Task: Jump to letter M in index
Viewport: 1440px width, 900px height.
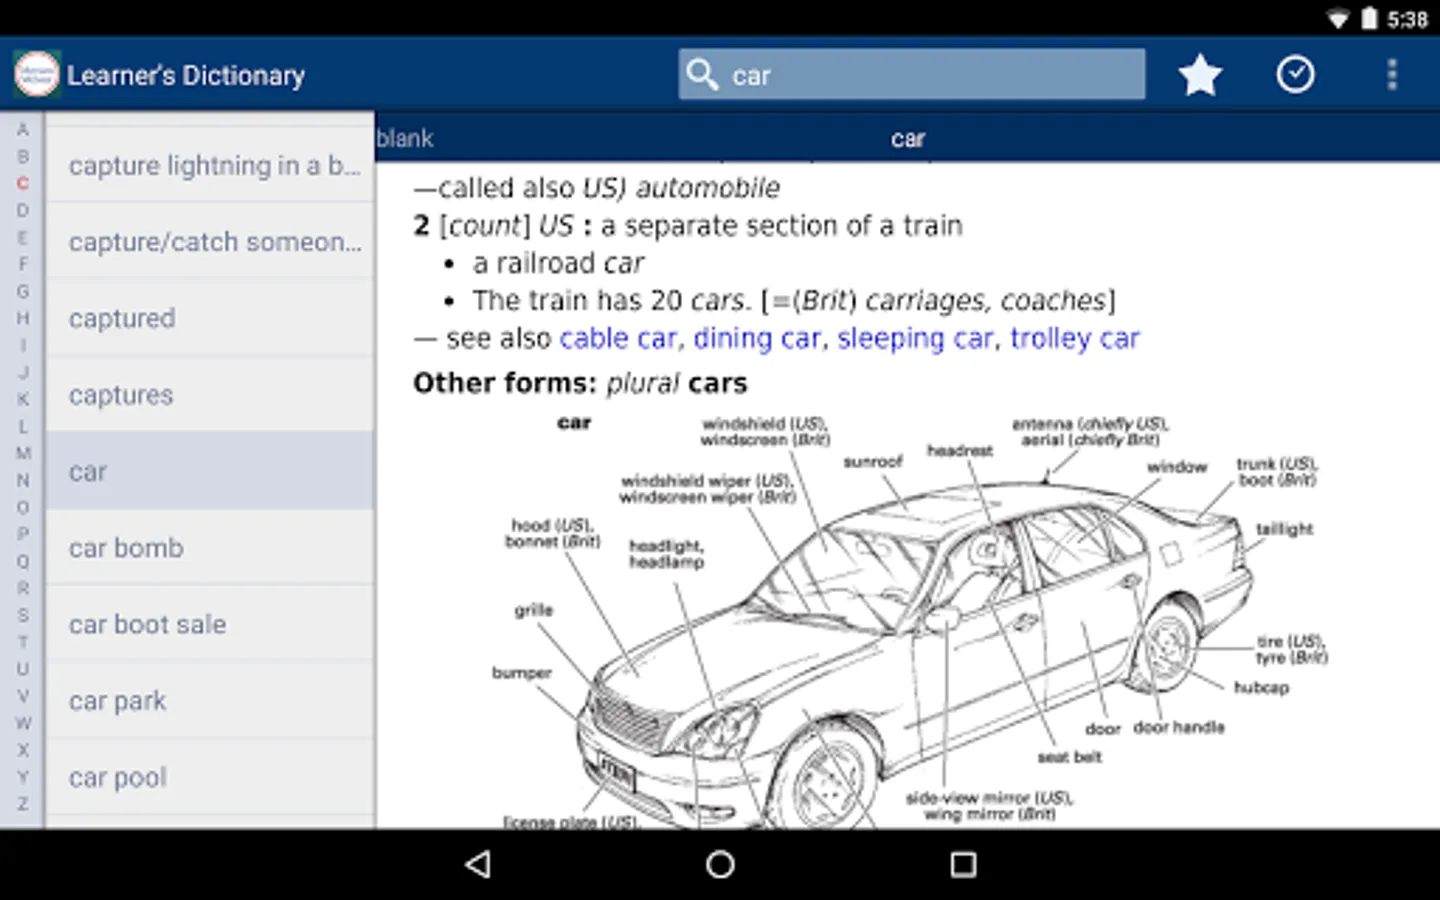Action: (x=22, y=453)
